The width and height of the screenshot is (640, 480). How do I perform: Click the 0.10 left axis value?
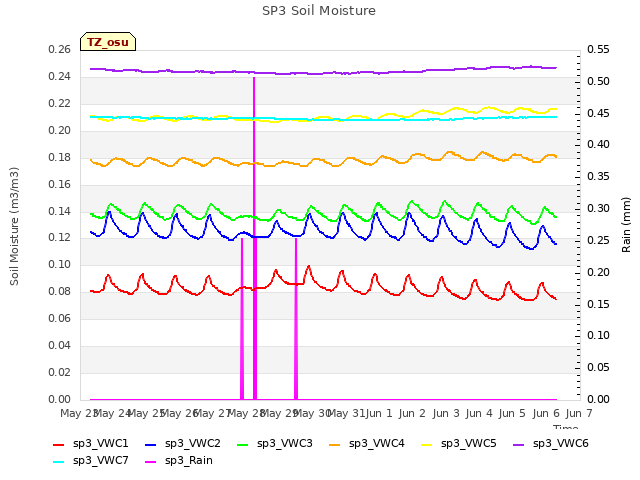(x=60, y=264)
